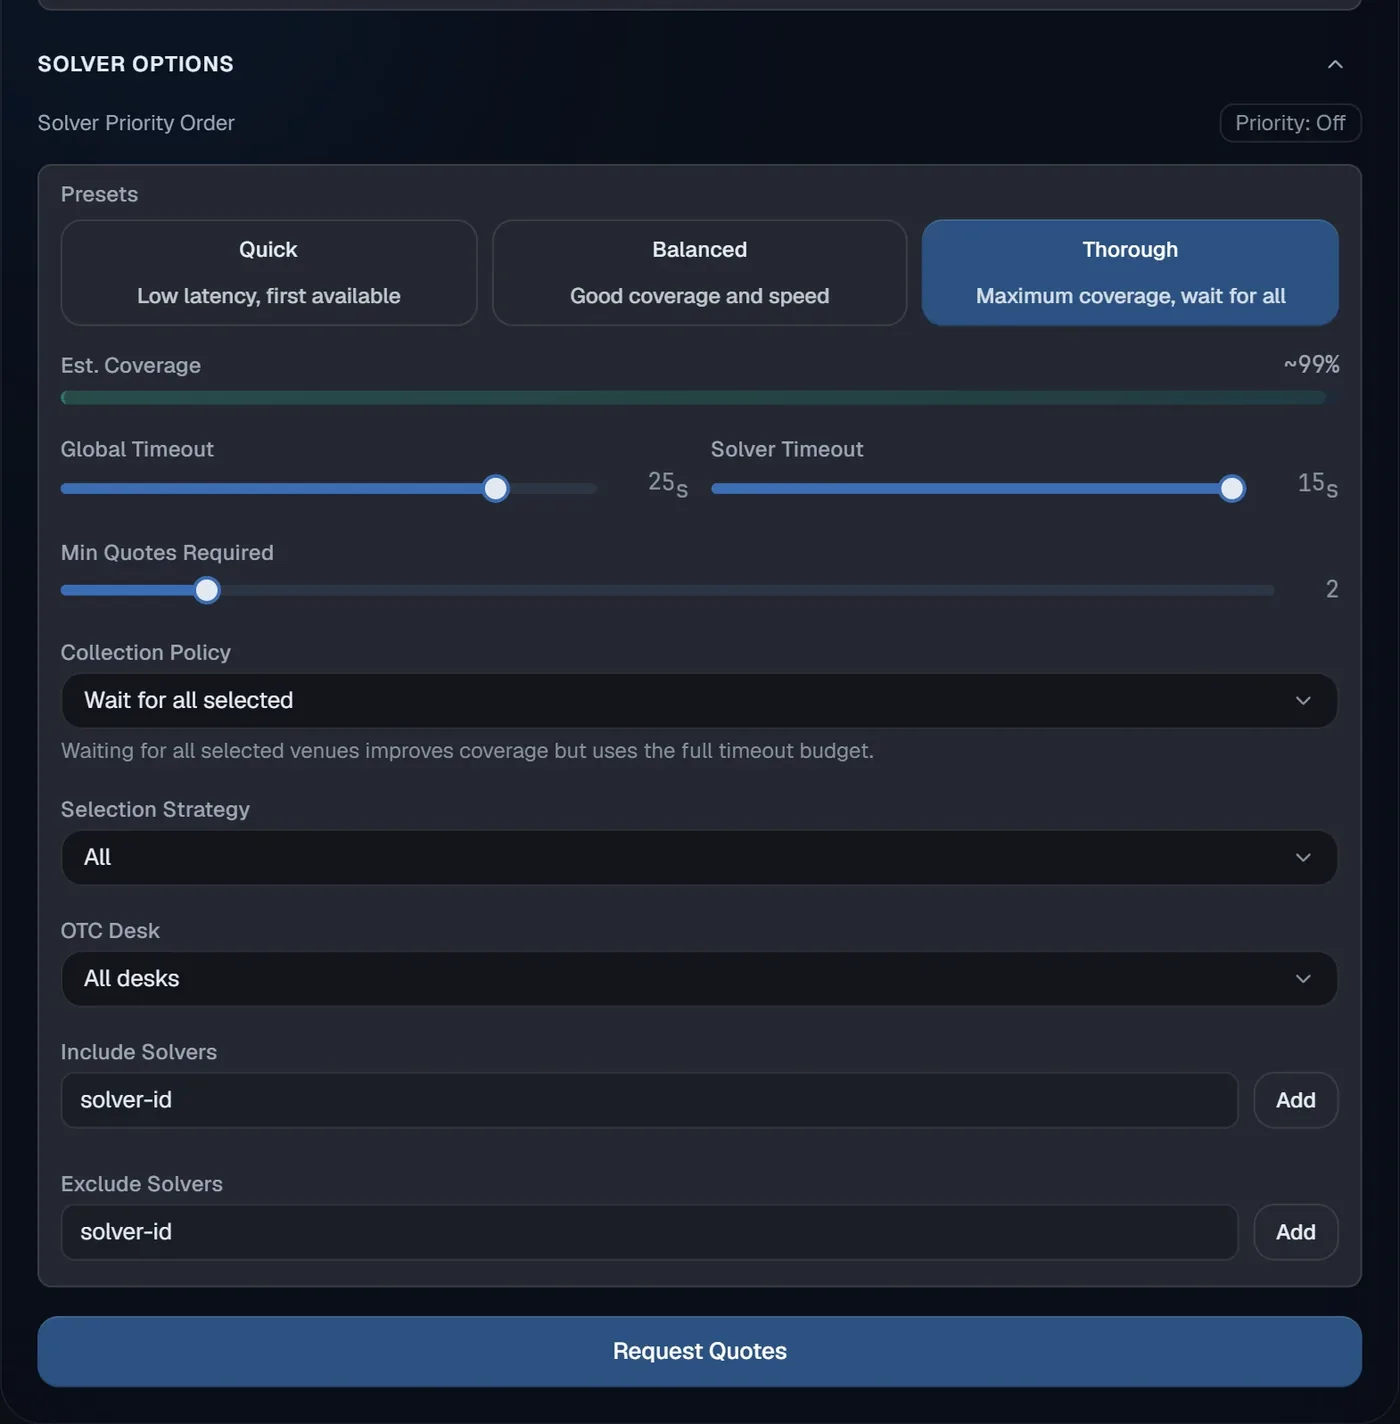The height and width of the screenshot is (1424, 1400).
Task: Focus the Exclude Solvers input field
Action: tap(649, 1232)
